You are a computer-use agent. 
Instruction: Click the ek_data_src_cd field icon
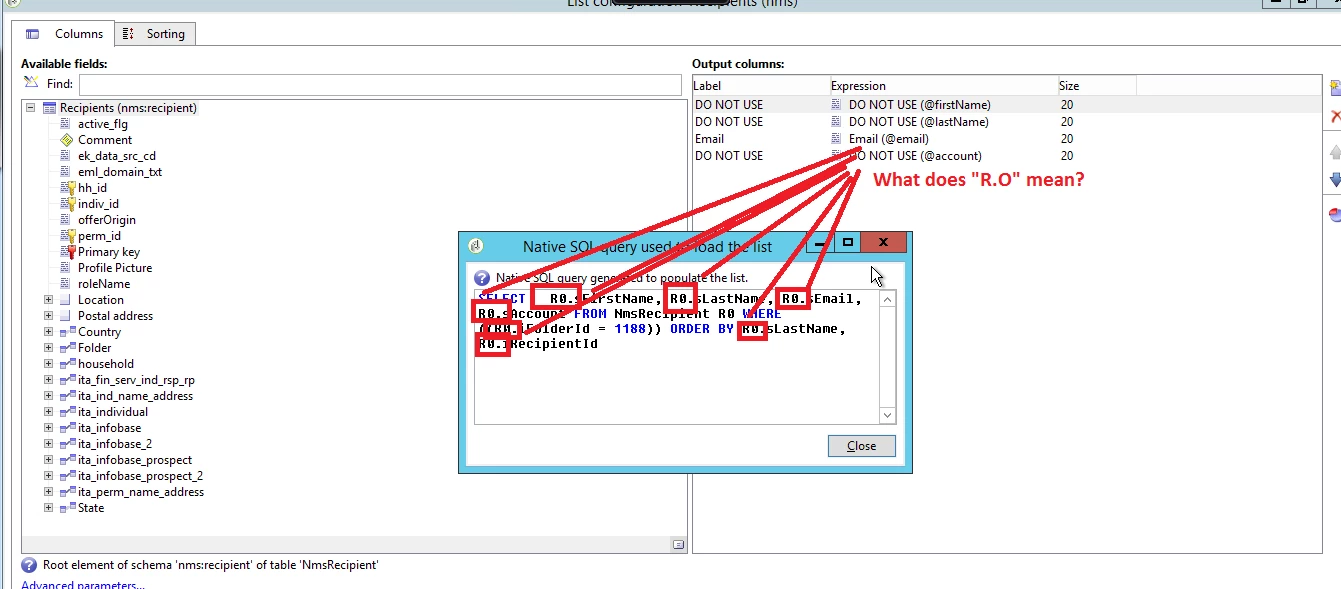click(66, 156)
